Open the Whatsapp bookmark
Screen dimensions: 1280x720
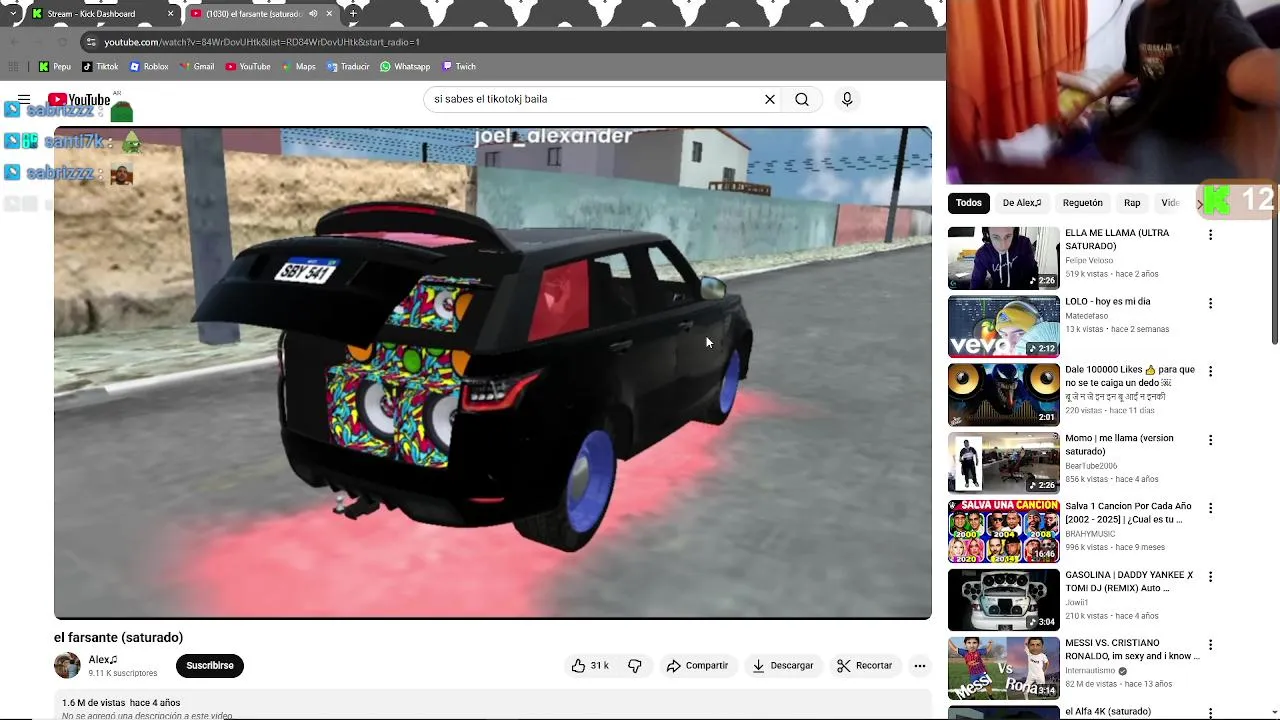(405, 67)
